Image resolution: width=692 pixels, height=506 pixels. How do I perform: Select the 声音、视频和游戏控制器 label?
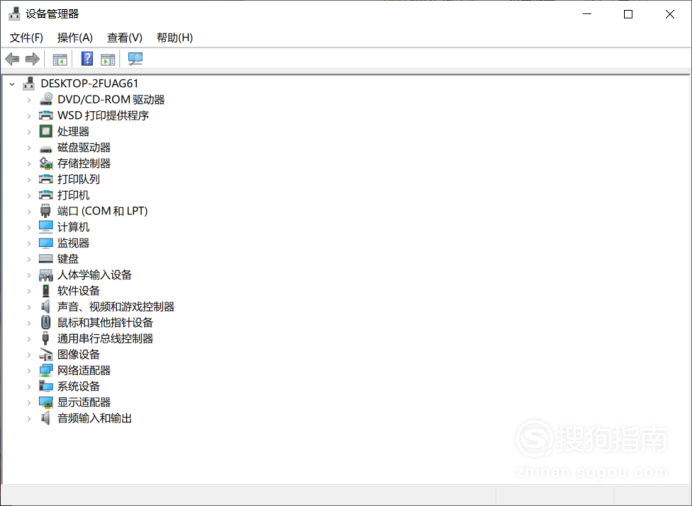pos(116,307)
